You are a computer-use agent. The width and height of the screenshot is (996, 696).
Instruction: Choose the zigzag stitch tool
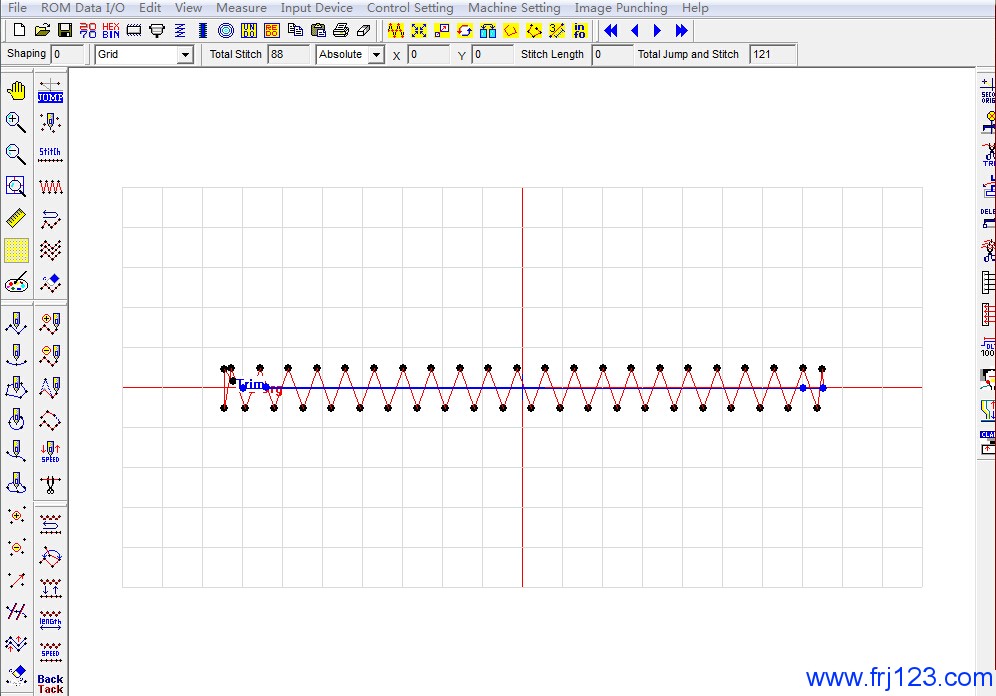[50, 186]
